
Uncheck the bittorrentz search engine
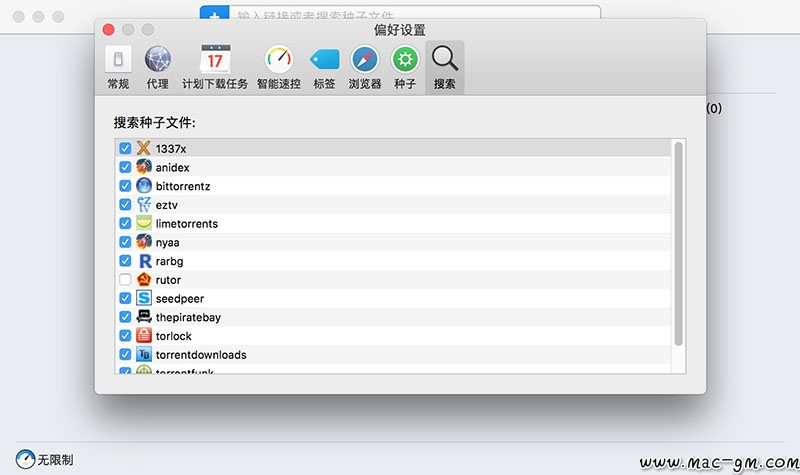point(125,186)
